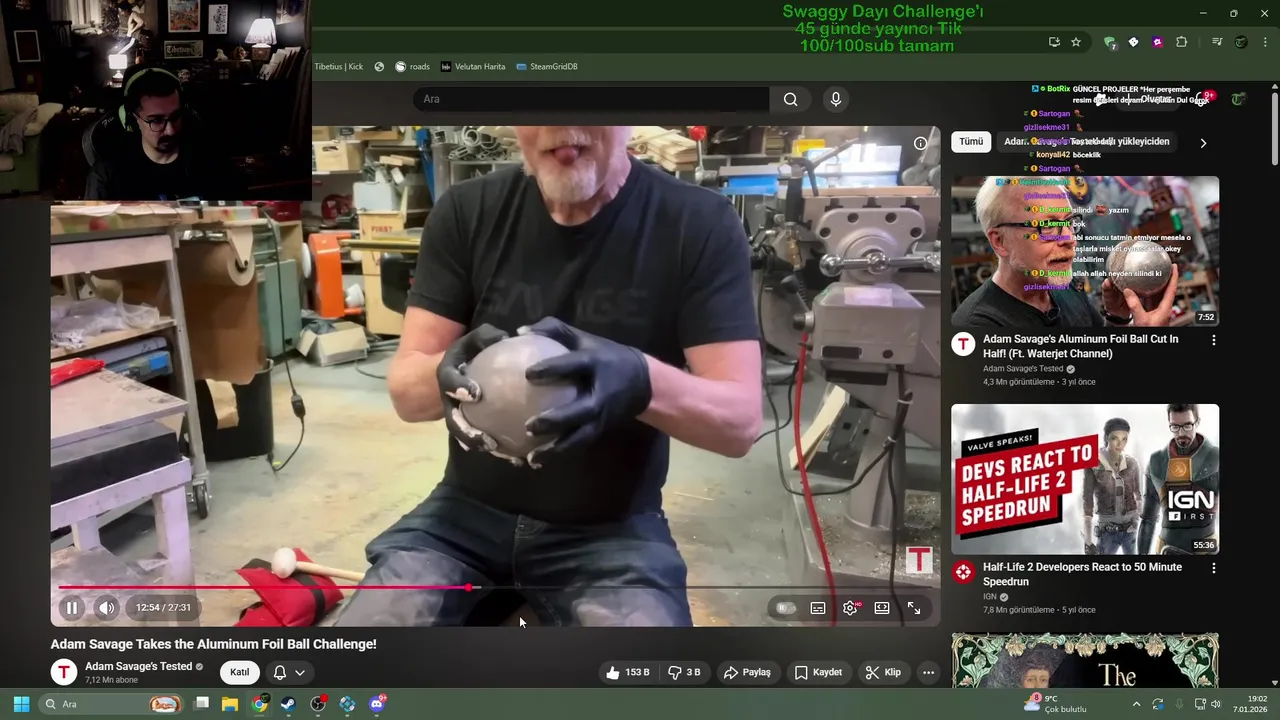Screen dimensions: 1280x720
Task: Pause the playing video
Action: pos(72,607)
